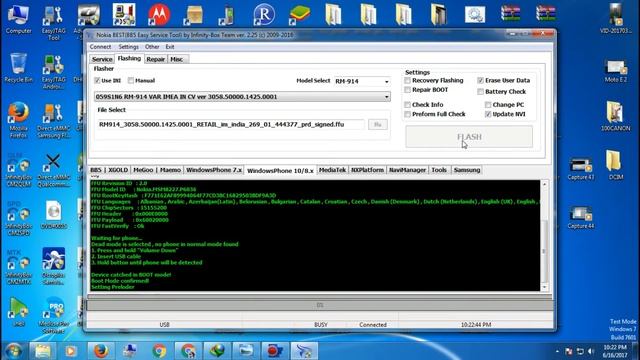This screenshot has width=640, height=360.
Task: Open the Model Select RM-914 dropdown
Action: (362, 81)
